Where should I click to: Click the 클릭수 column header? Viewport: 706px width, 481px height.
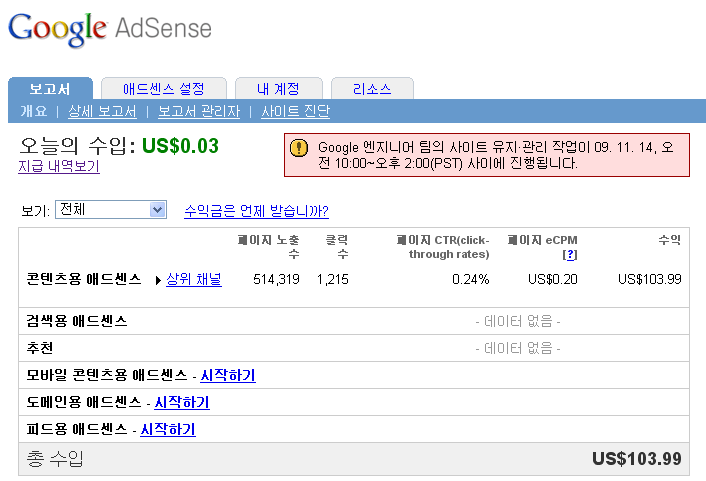(x=337, y=246)
